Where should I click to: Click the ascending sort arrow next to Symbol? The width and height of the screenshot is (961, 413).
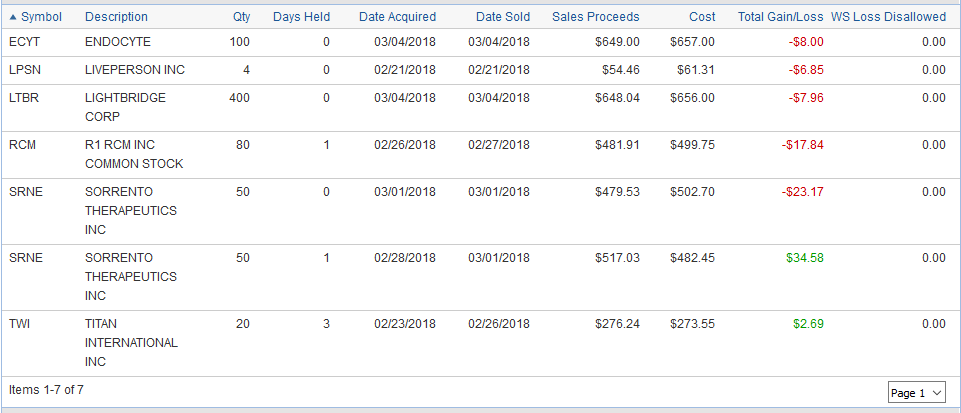point(13,17)
